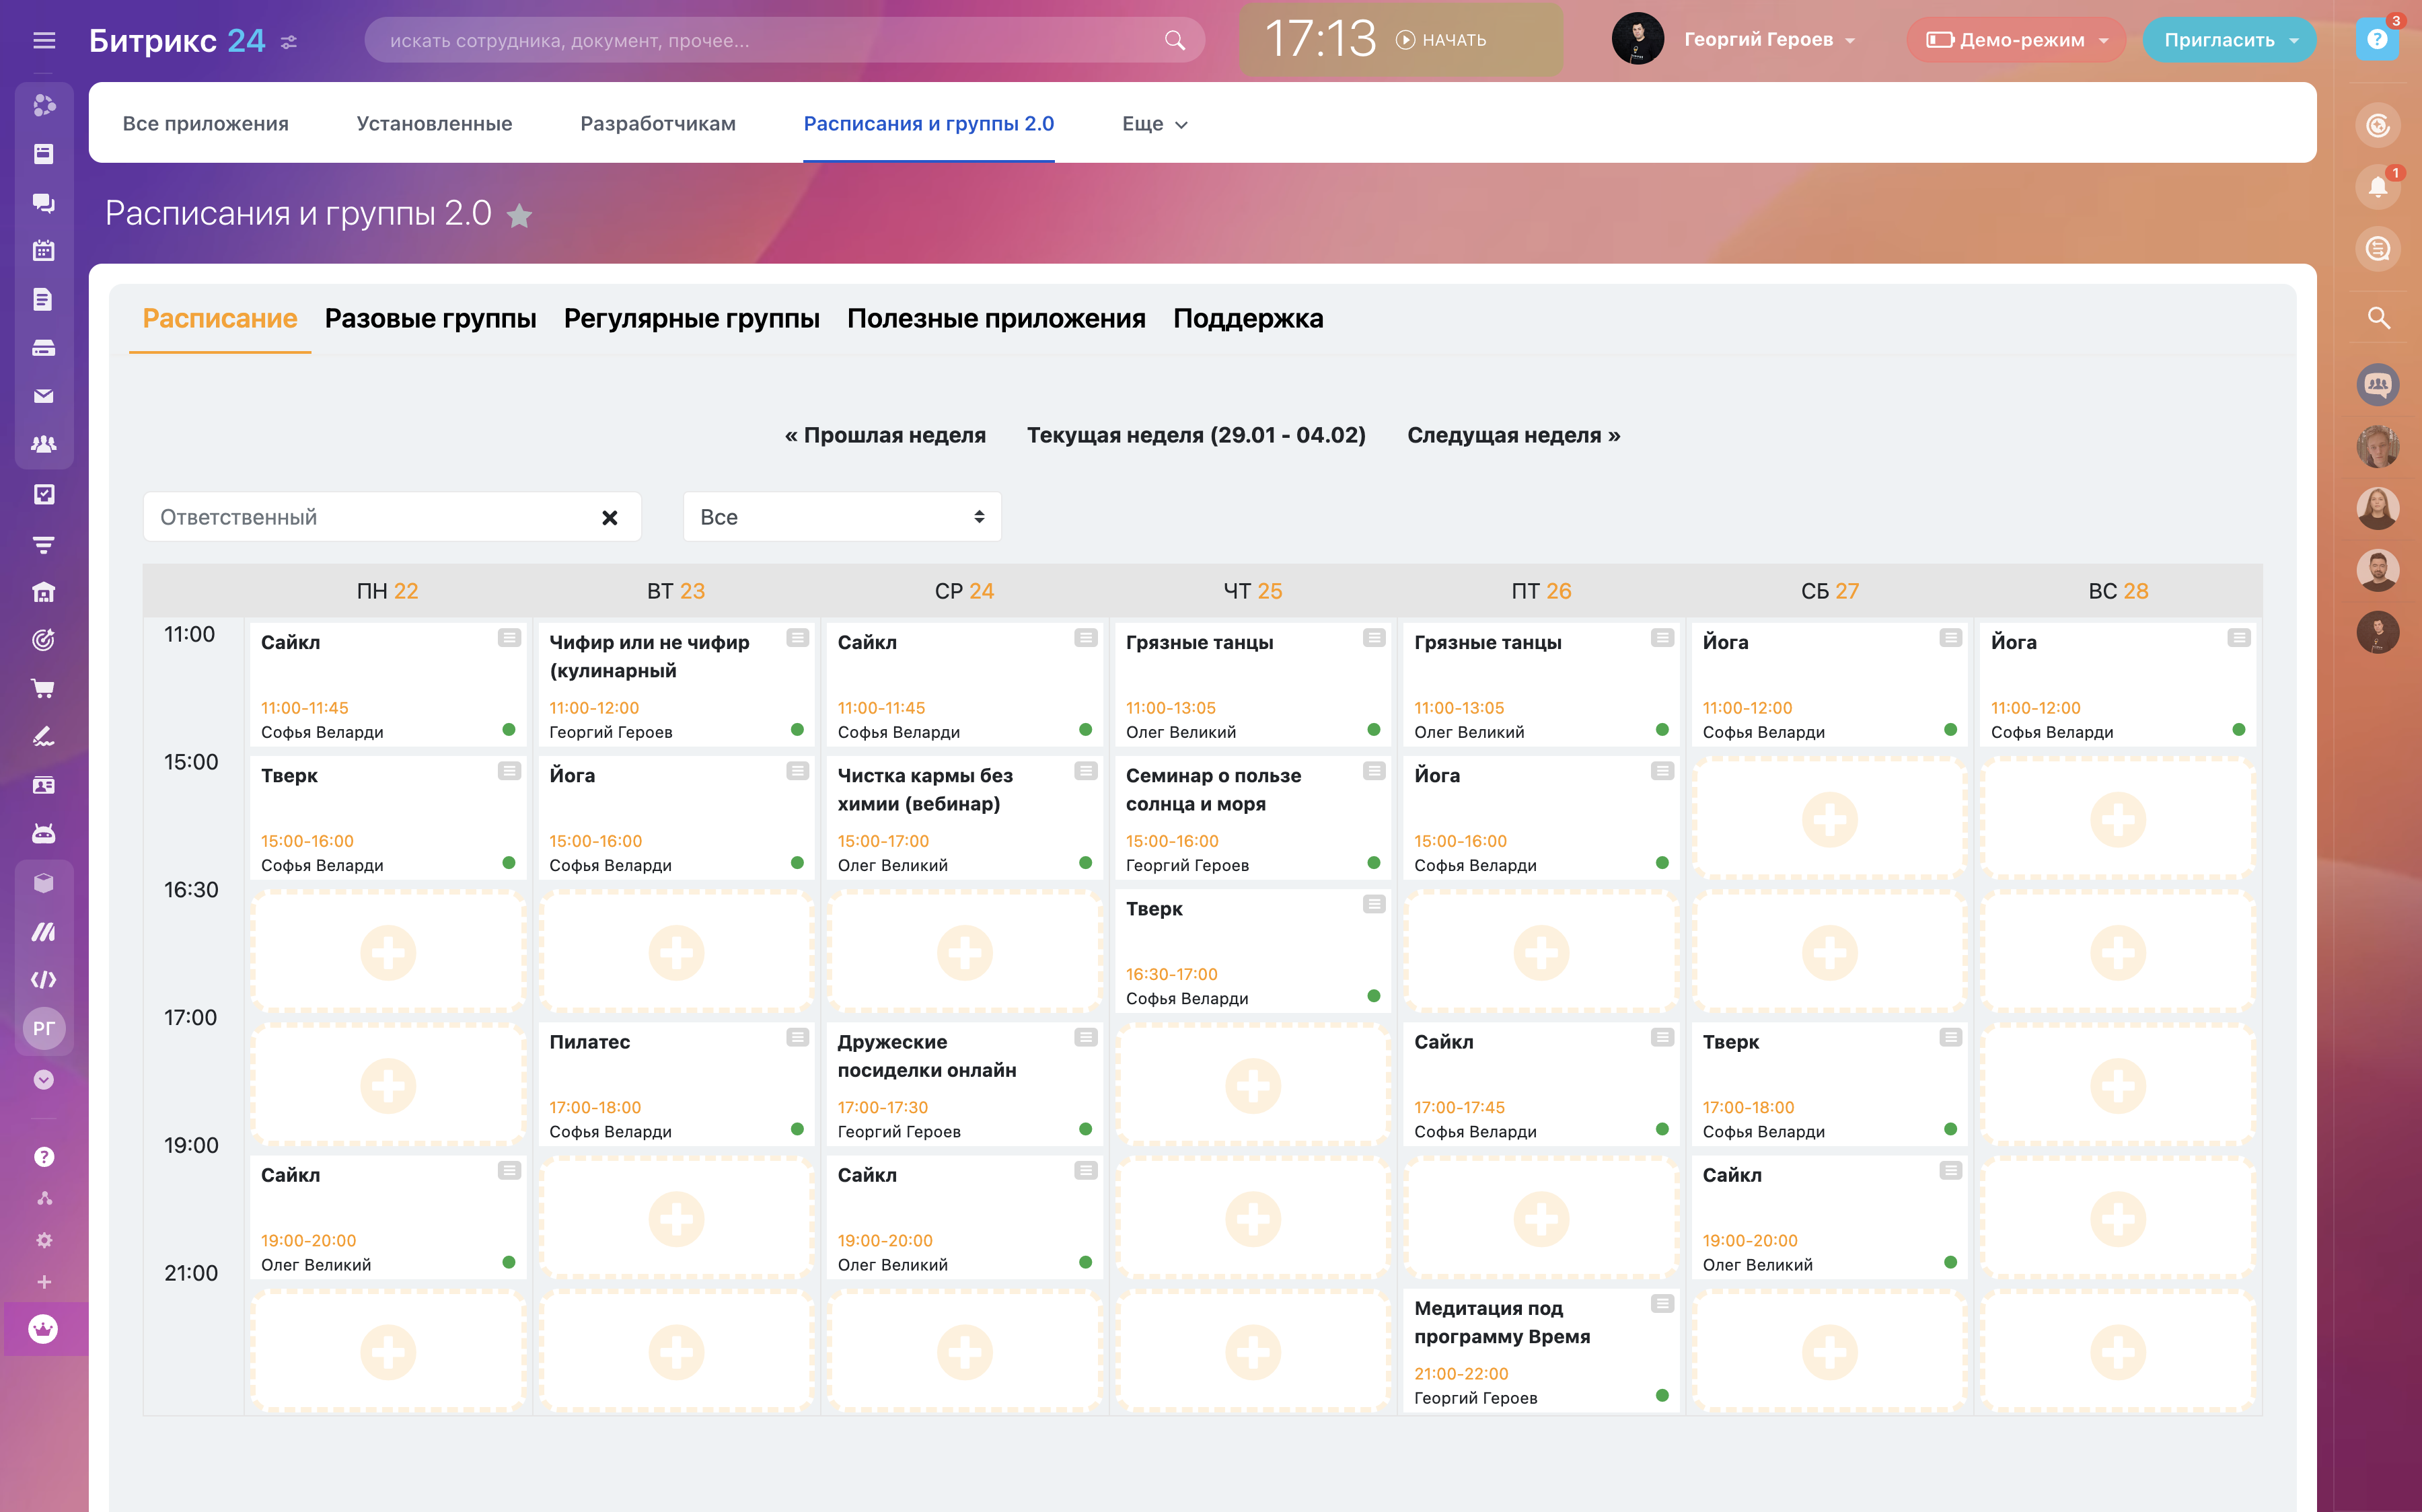This screenshot has width=2422, height=1512.
Task: Start the workday with НАЧАТЬ
Action: tap(1441, 40)
